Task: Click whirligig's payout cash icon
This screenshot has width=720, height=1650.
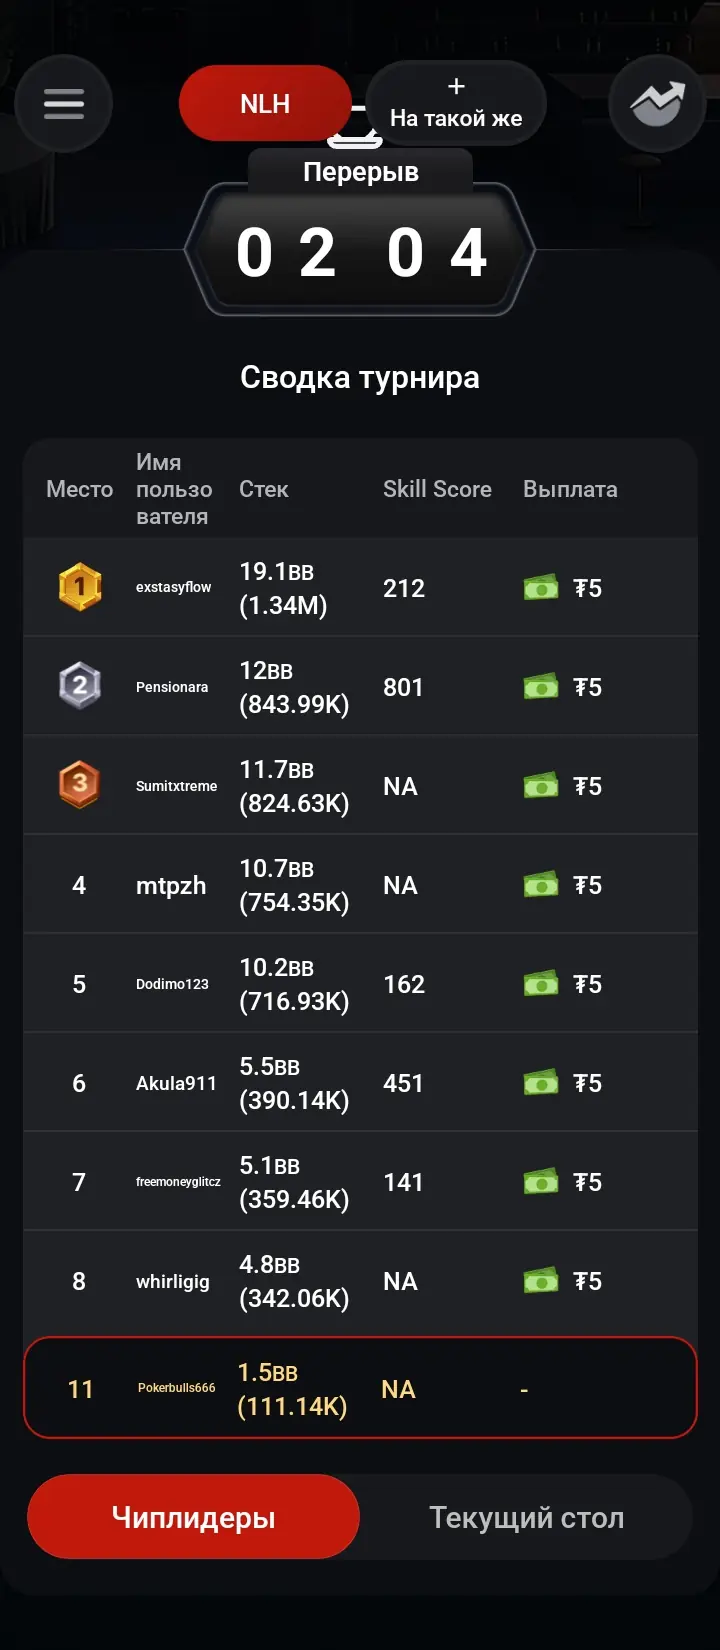Action: [x=541, y=1281]
